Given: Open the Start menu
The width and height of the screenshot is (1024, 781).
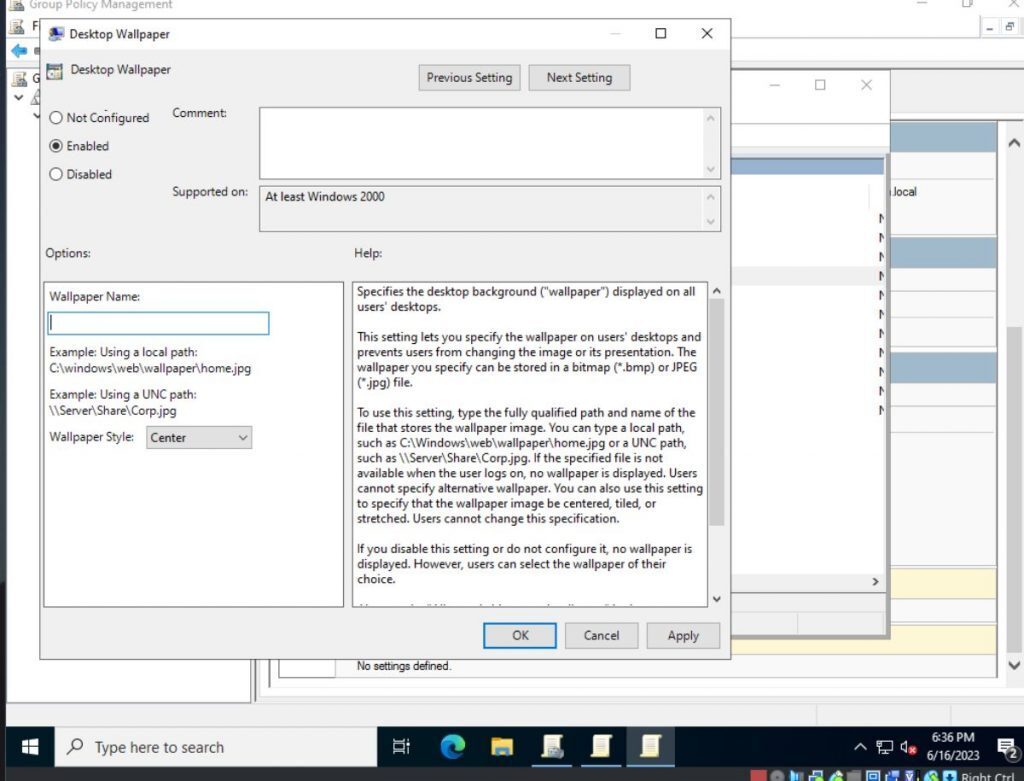Looking at the screenshot, I should click(x=29, y=746).
